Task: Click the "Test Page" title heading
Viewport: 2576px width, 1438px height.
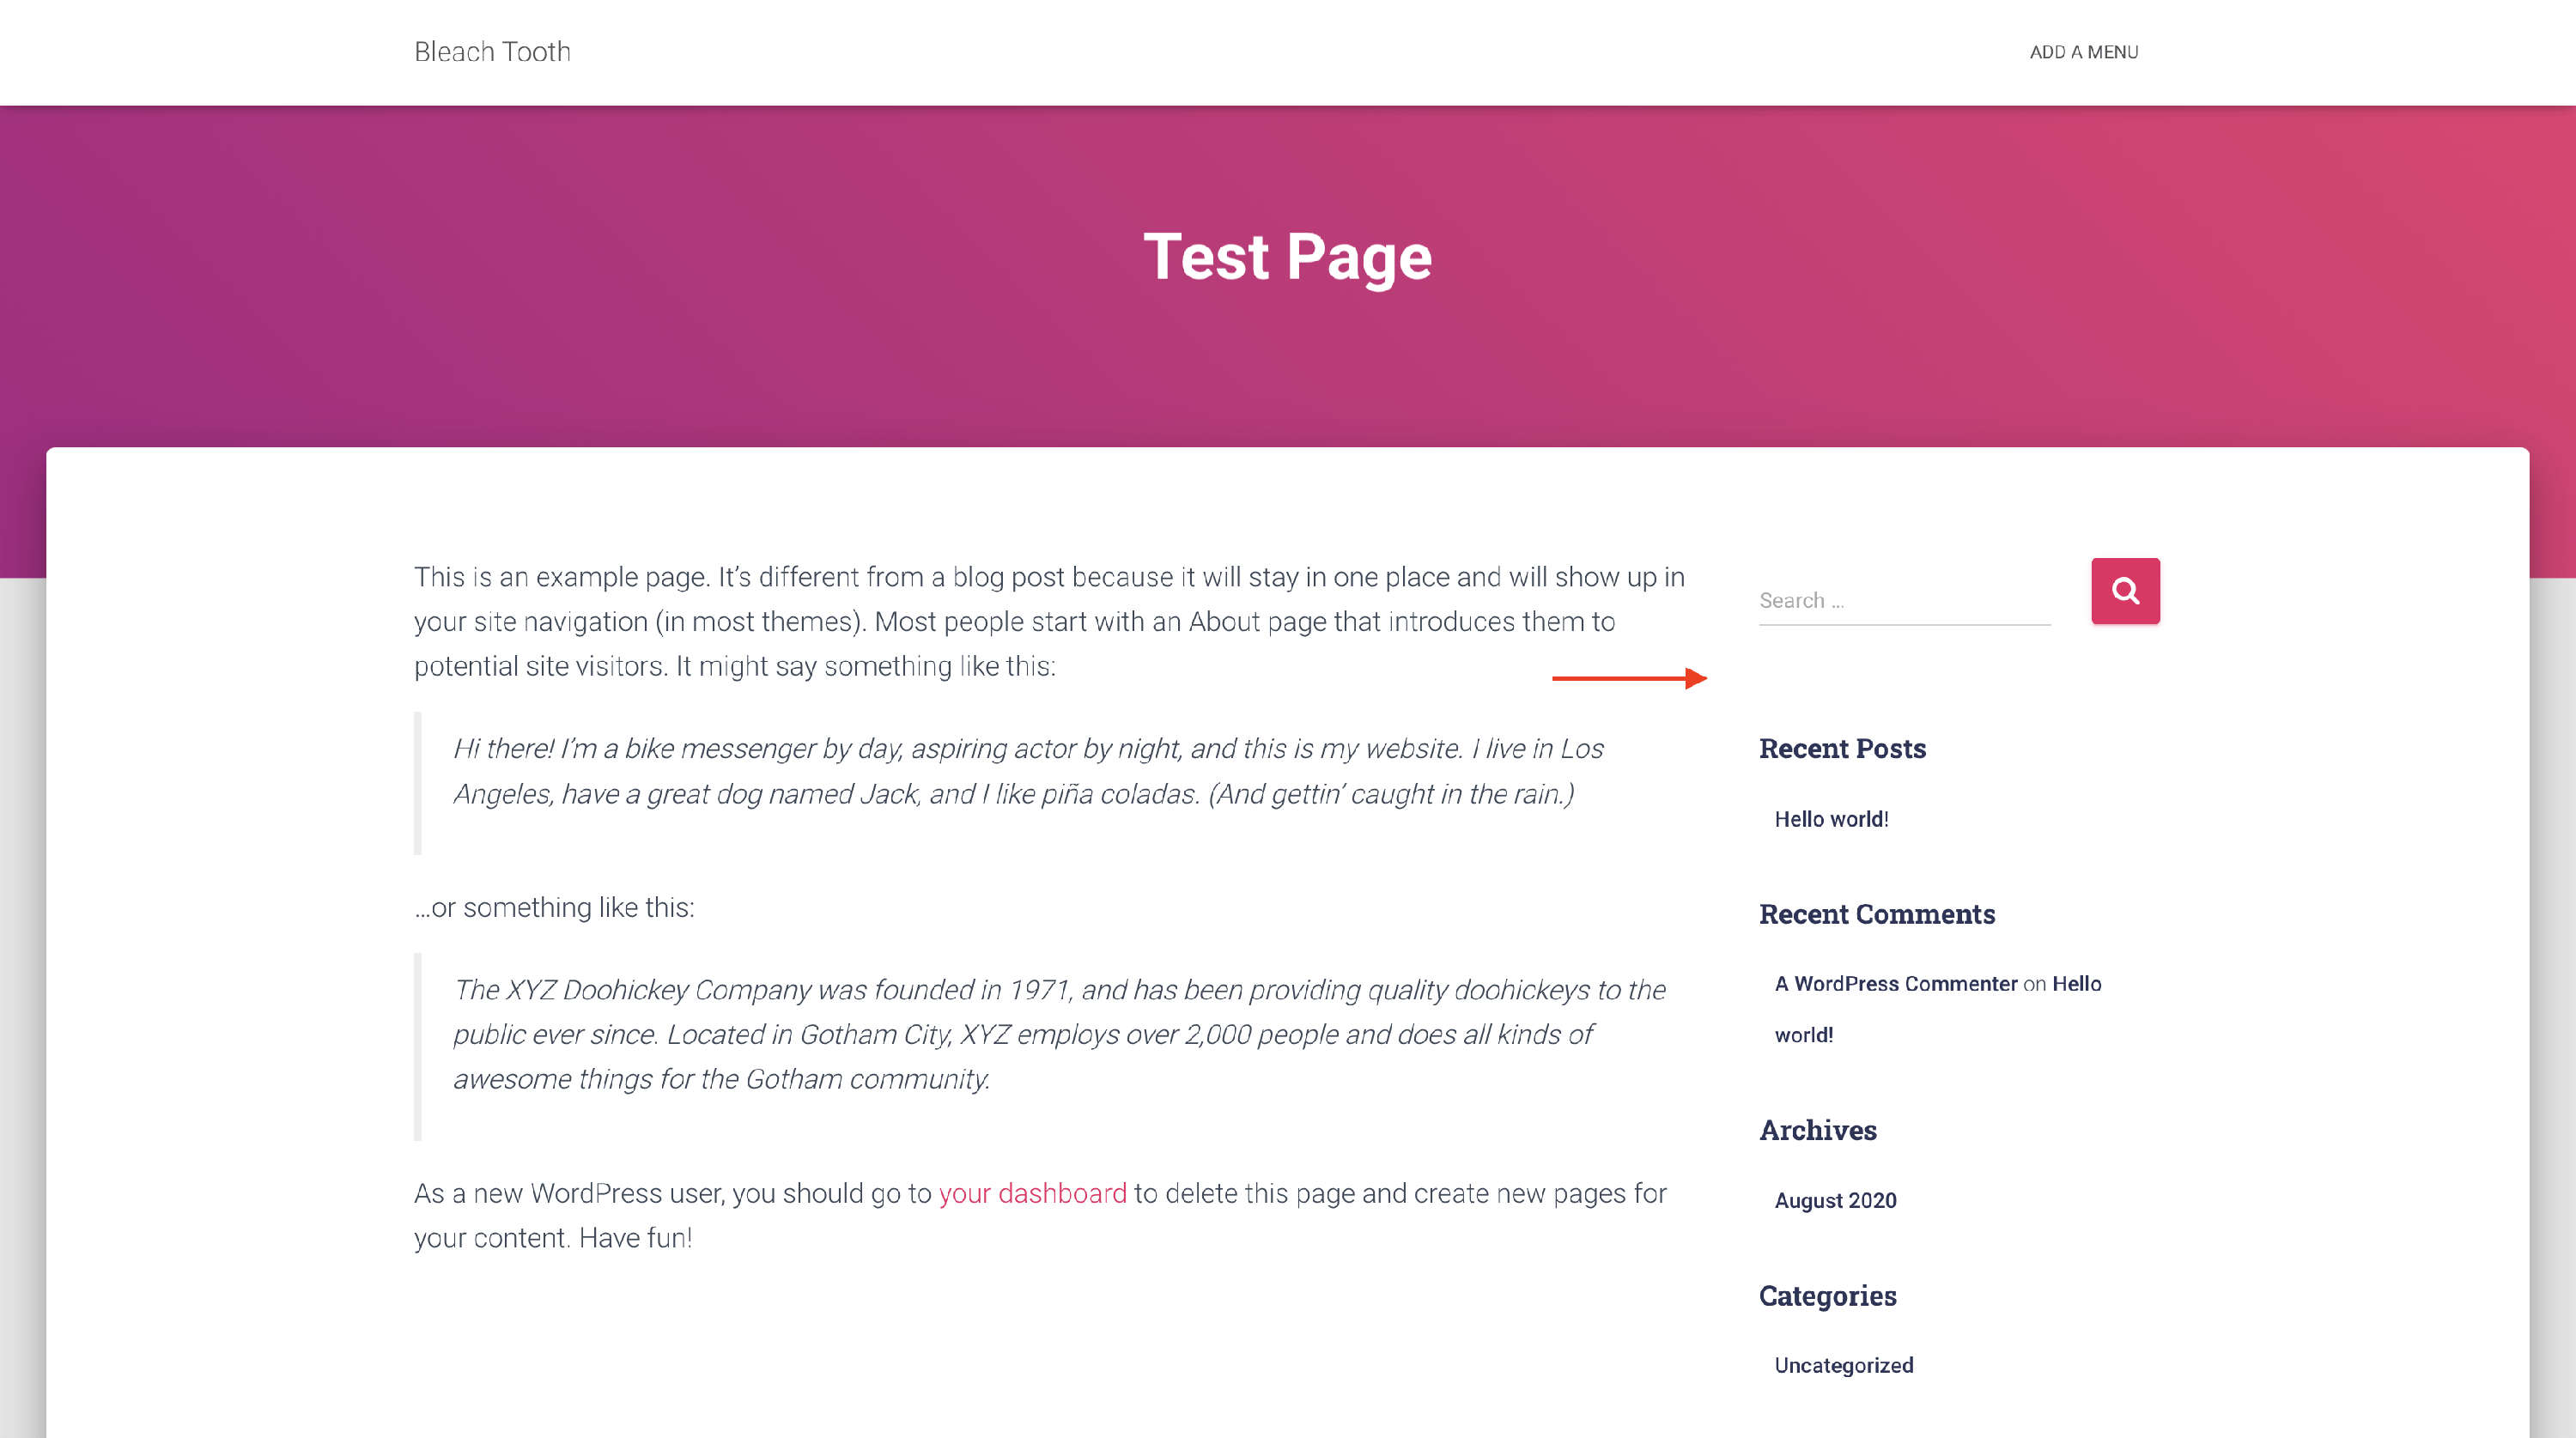Action: coord(1287,257)
